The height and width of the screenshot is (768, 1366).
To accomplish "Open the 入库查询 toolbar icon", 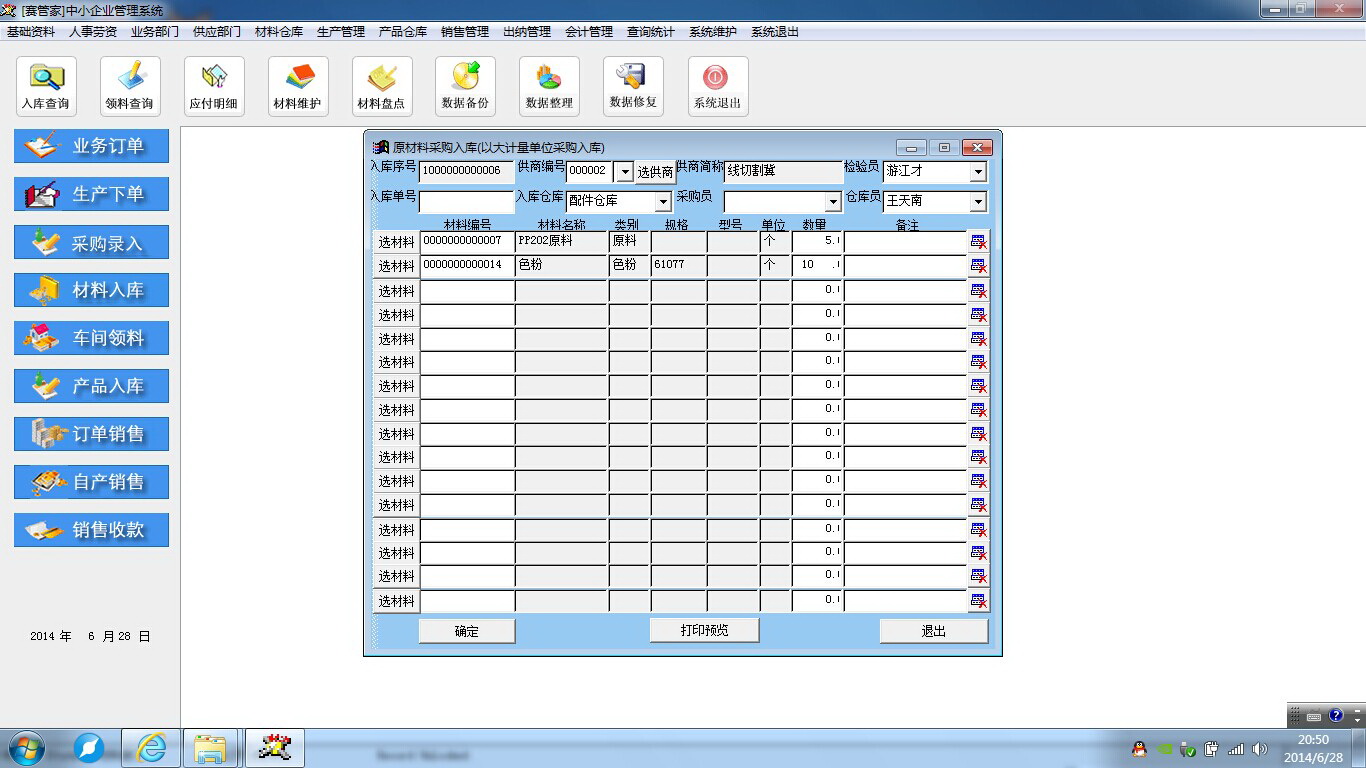I will click(x=46, y=86).
